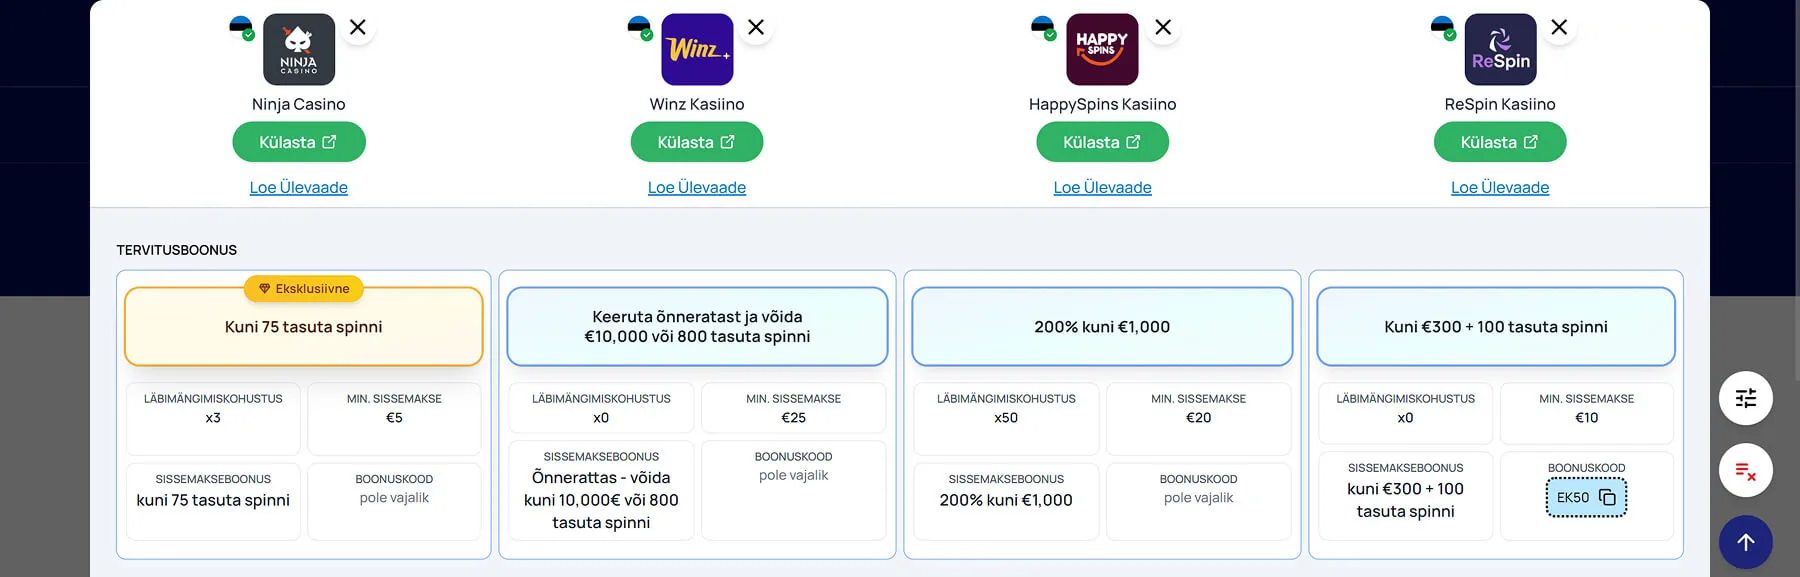Viewport: 1800px width, 577px height.
Task: Remove ReSpin Kasiino from comparison
Action: (x=1559, y=28)
